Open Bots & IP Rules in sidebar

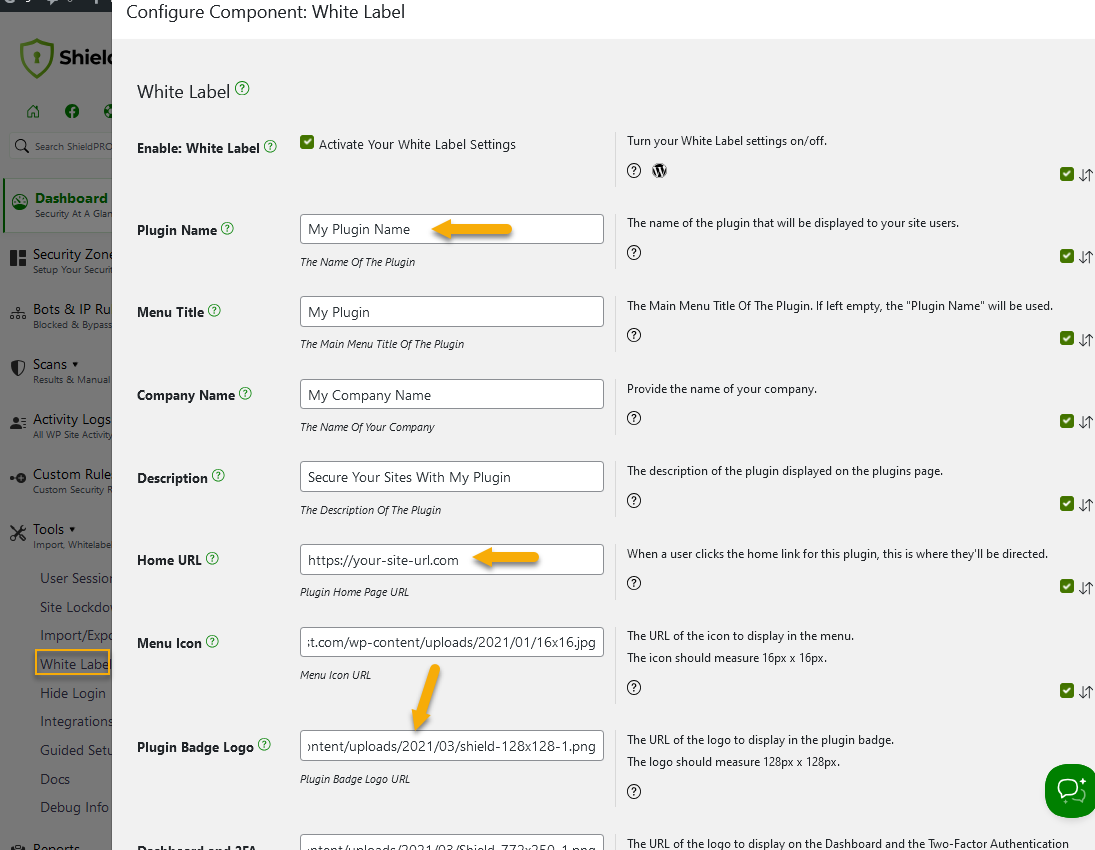(x=59, y=316)
